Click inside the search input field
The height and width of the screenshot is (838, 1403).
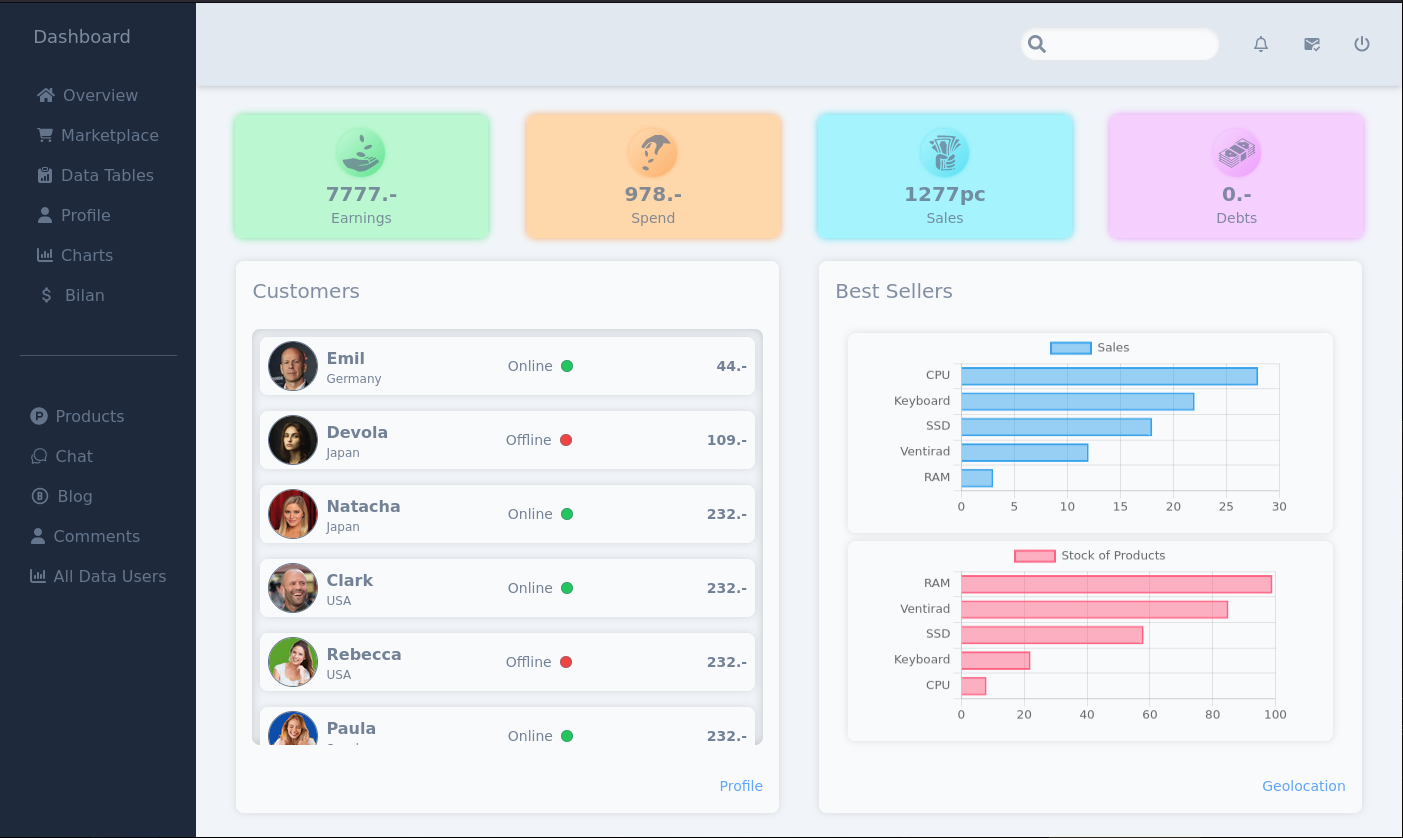pos(1130,44)
